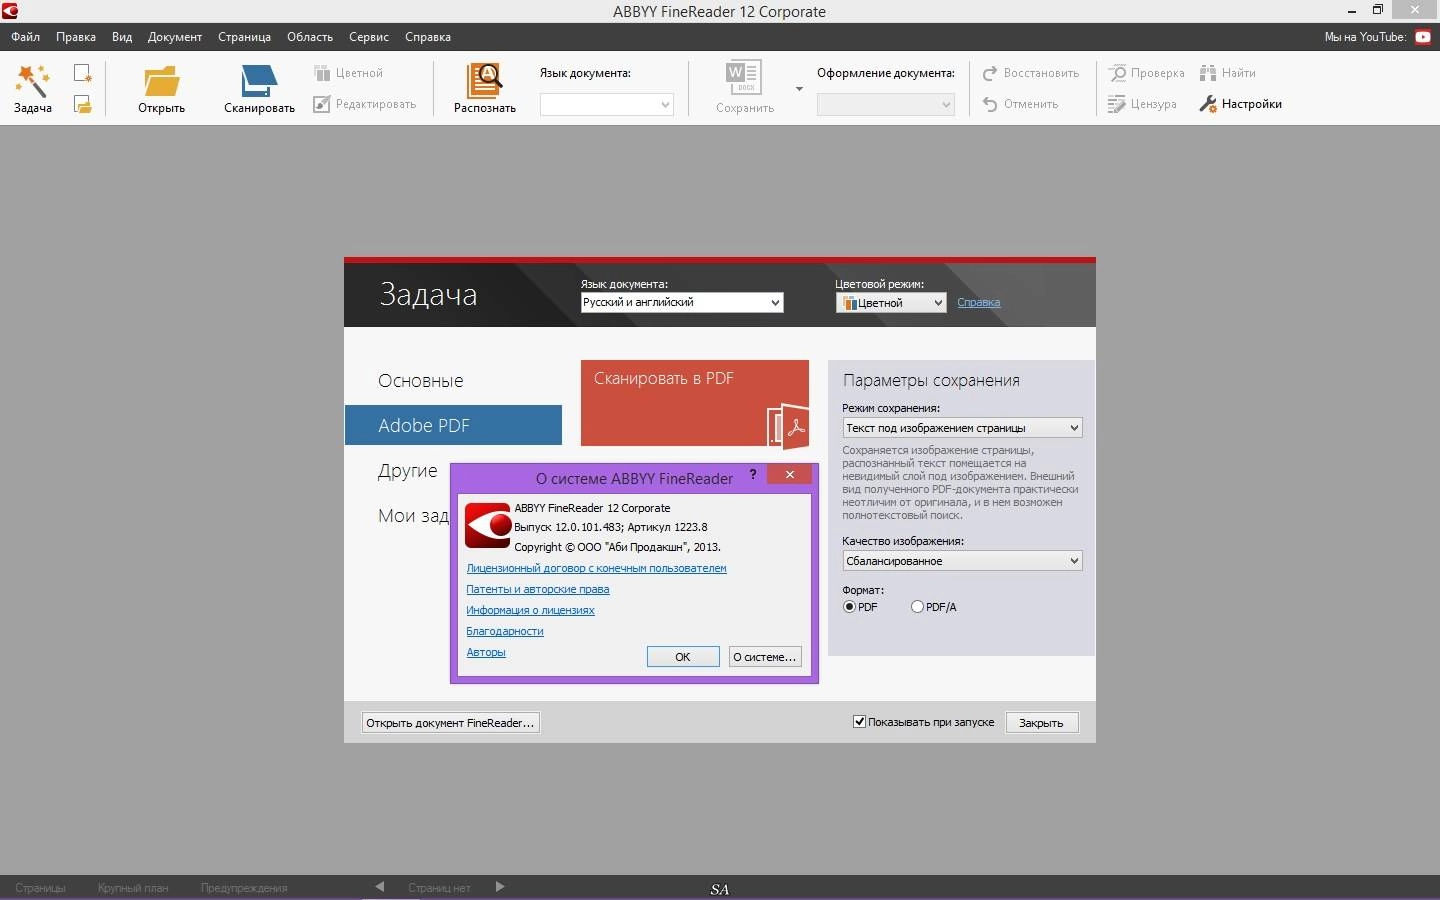Open Информация о лицензиях link
This screenshot has width=1440, height=900.
pos(530,610)
